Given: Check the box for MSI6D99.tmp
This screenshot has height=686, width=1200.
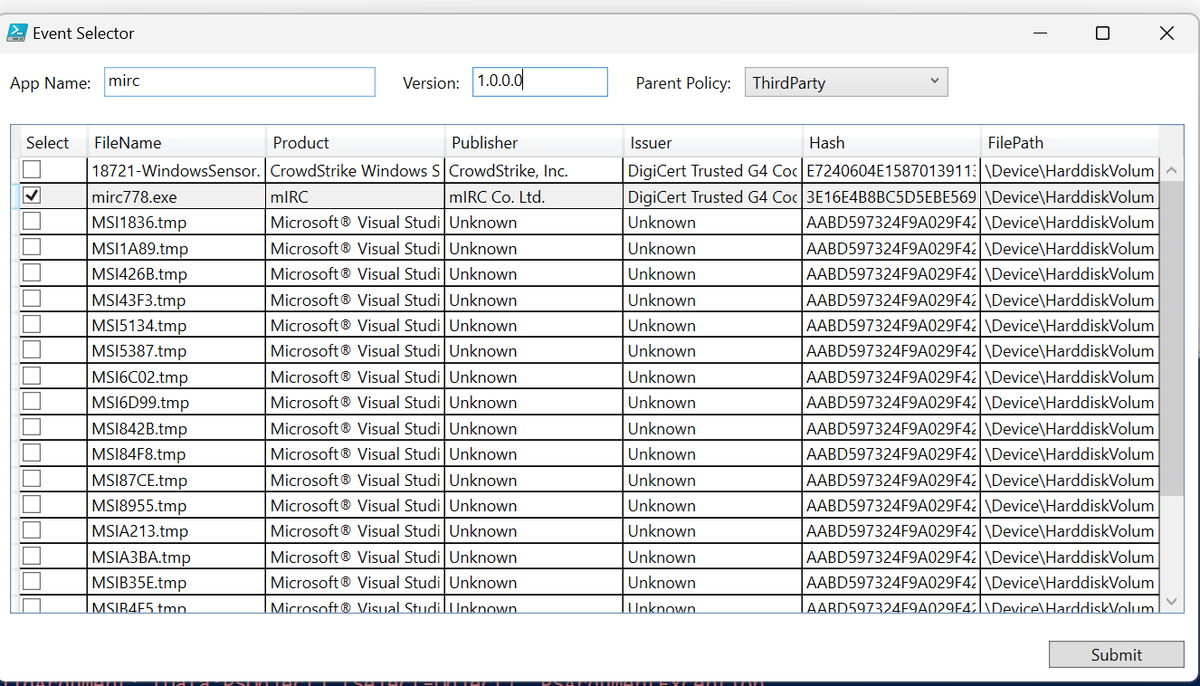Looking at the screenshot, I should click(x=32, y=402).
